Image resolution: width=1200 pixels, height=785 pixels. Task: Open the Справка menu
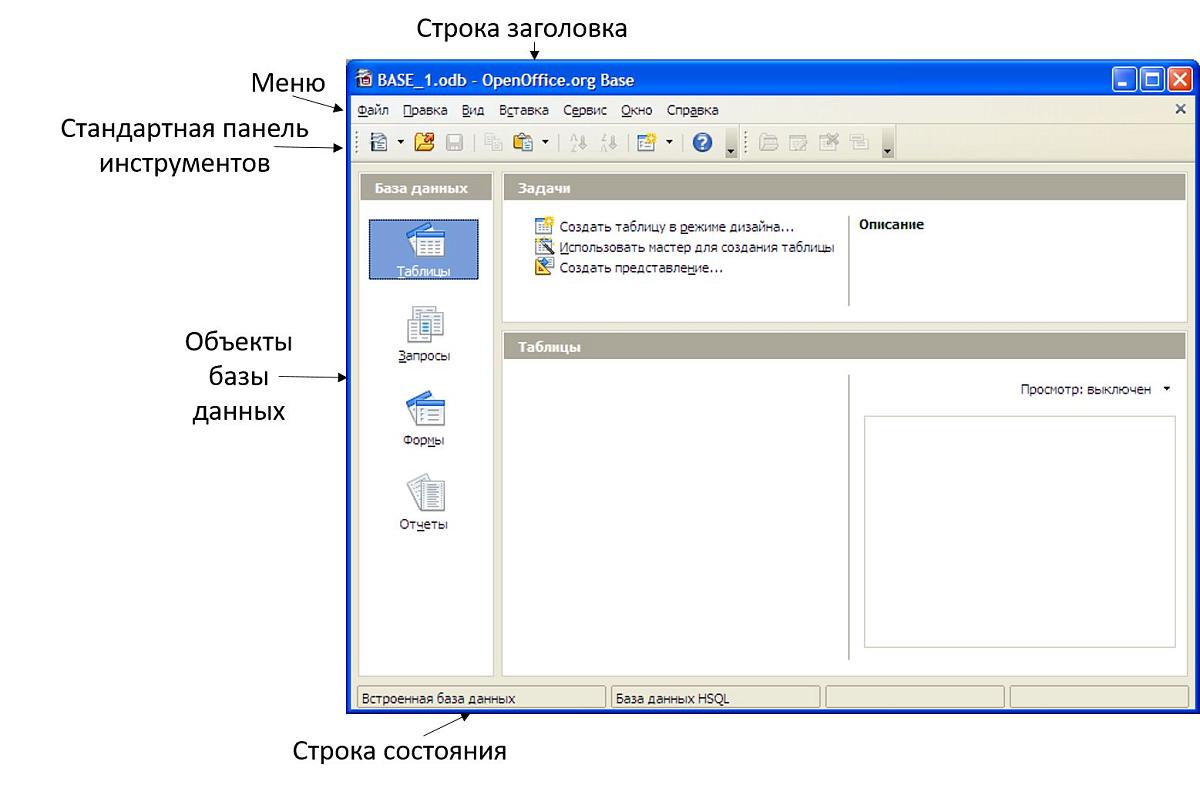point(692,110)
